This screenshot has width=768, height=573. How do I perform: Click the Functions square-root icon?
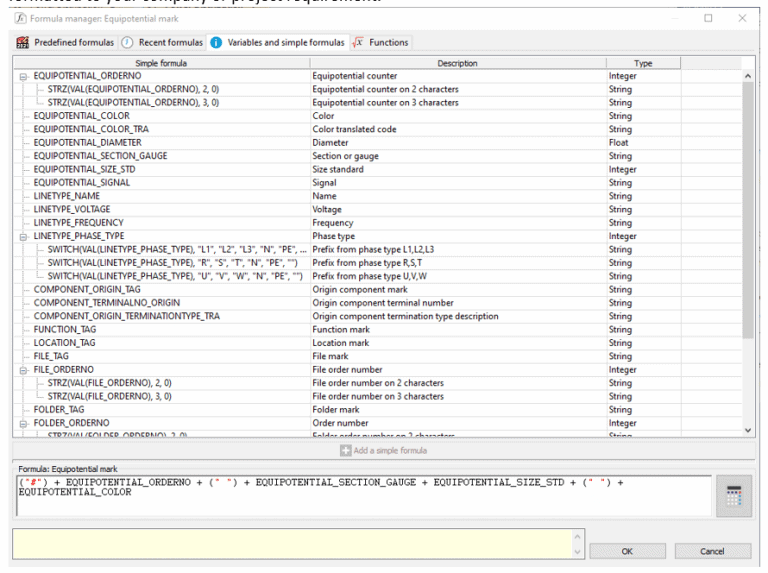358,43
